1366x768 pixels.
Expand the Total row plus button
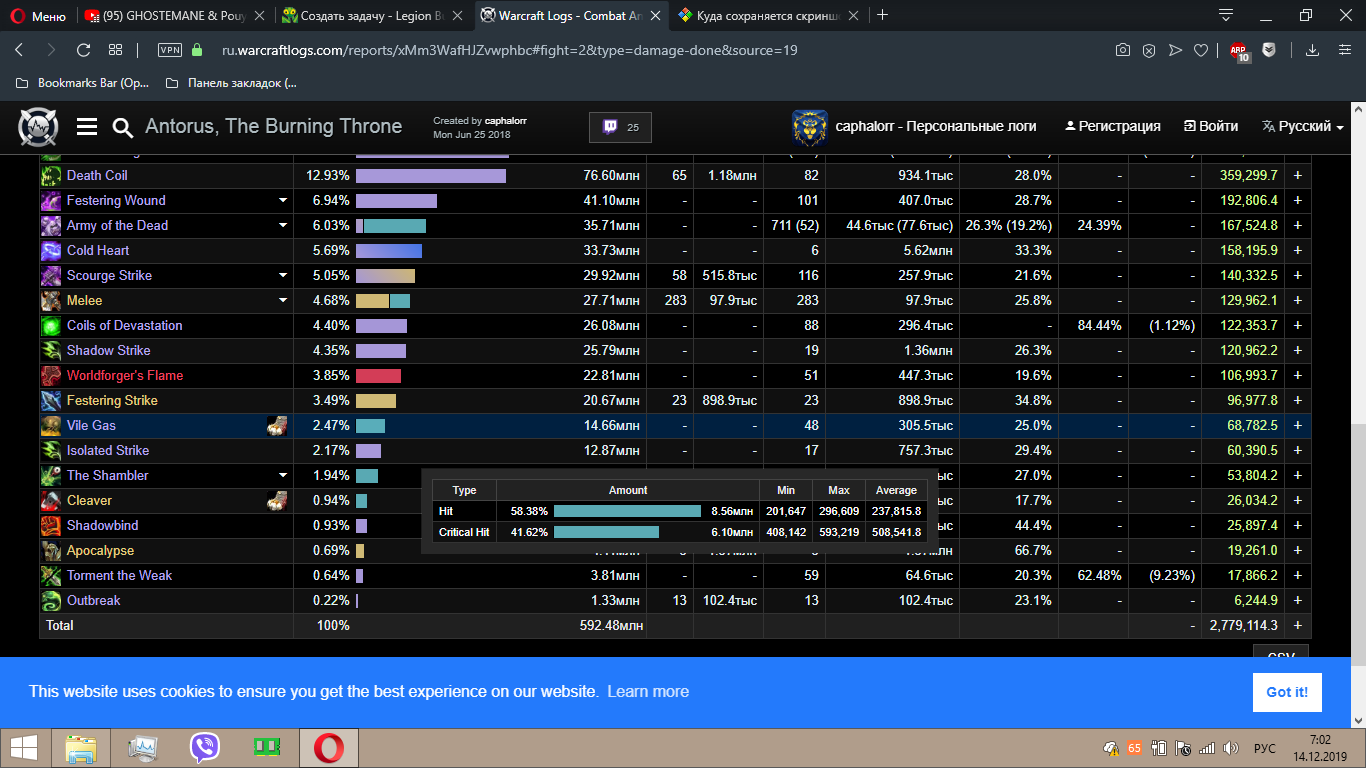[1298, 626]
